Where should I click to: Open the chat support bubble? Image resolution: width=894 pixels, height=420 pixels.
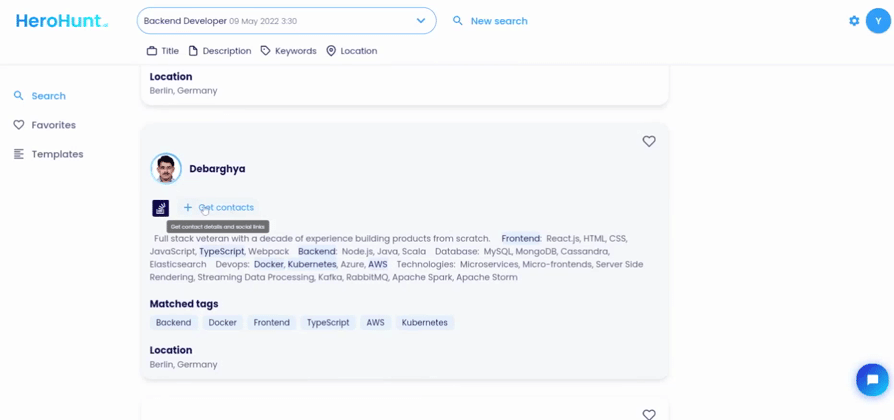click(872, 380)
